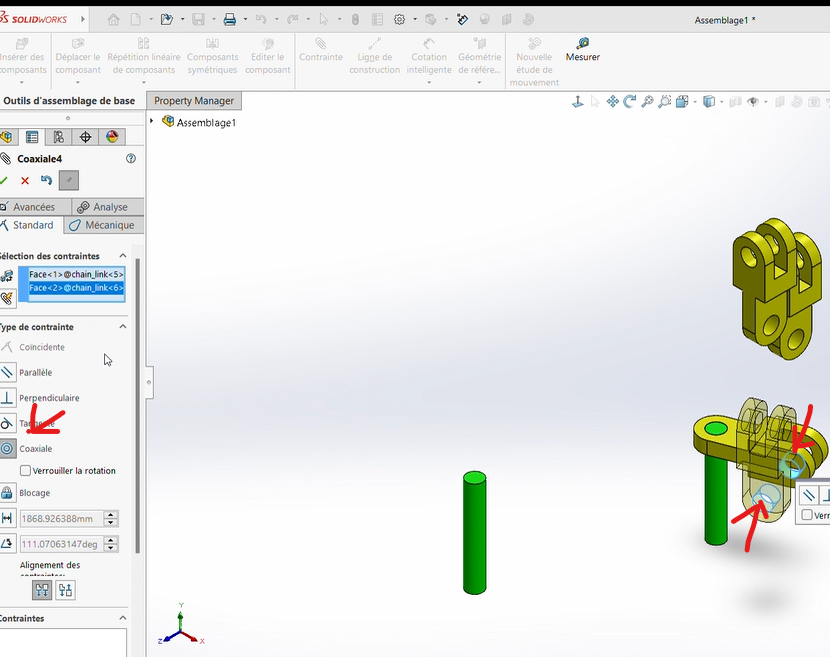Switch to the Mécanique tab
This screenshot has width=830, height=657.
pos(104,225)
